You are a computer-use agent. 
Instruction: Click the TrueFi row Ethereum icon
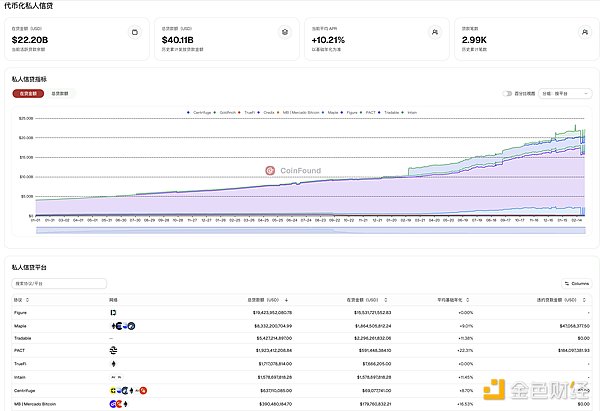pyautogui.click(x=112, y=364)
